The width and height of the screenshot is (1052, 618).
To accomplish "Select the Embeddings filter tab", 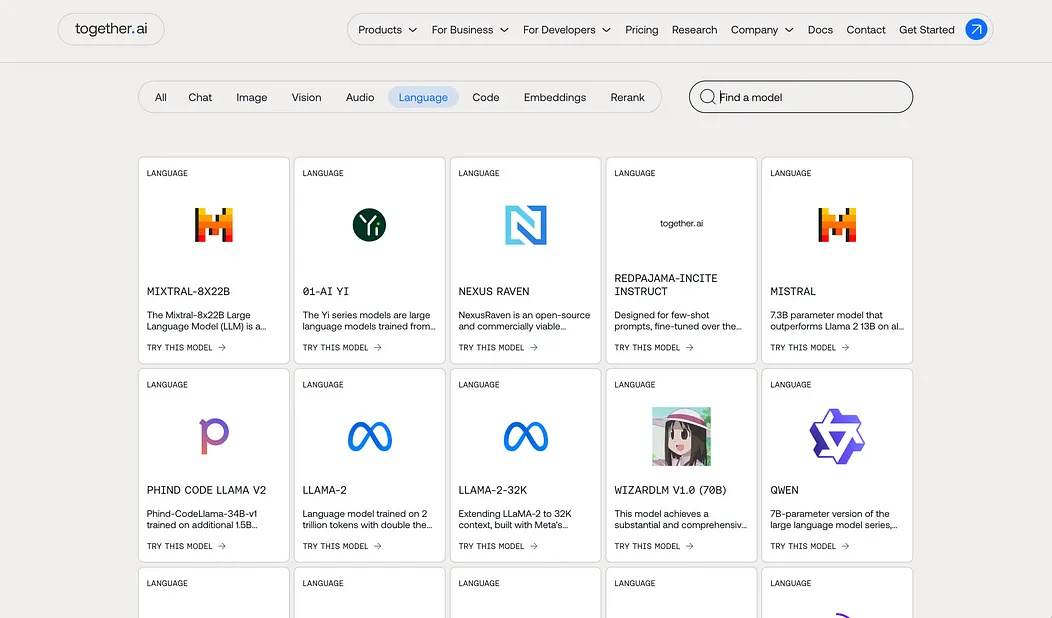I will 555,97.
